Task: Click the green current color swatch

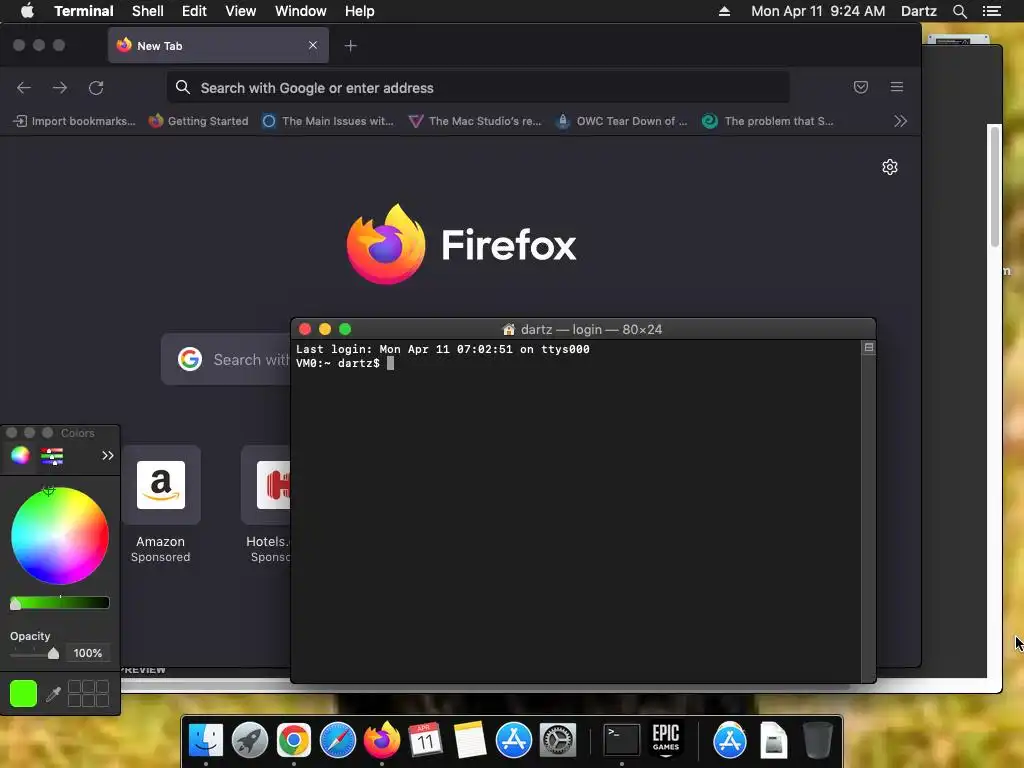Action: click(x=24, y=694)
